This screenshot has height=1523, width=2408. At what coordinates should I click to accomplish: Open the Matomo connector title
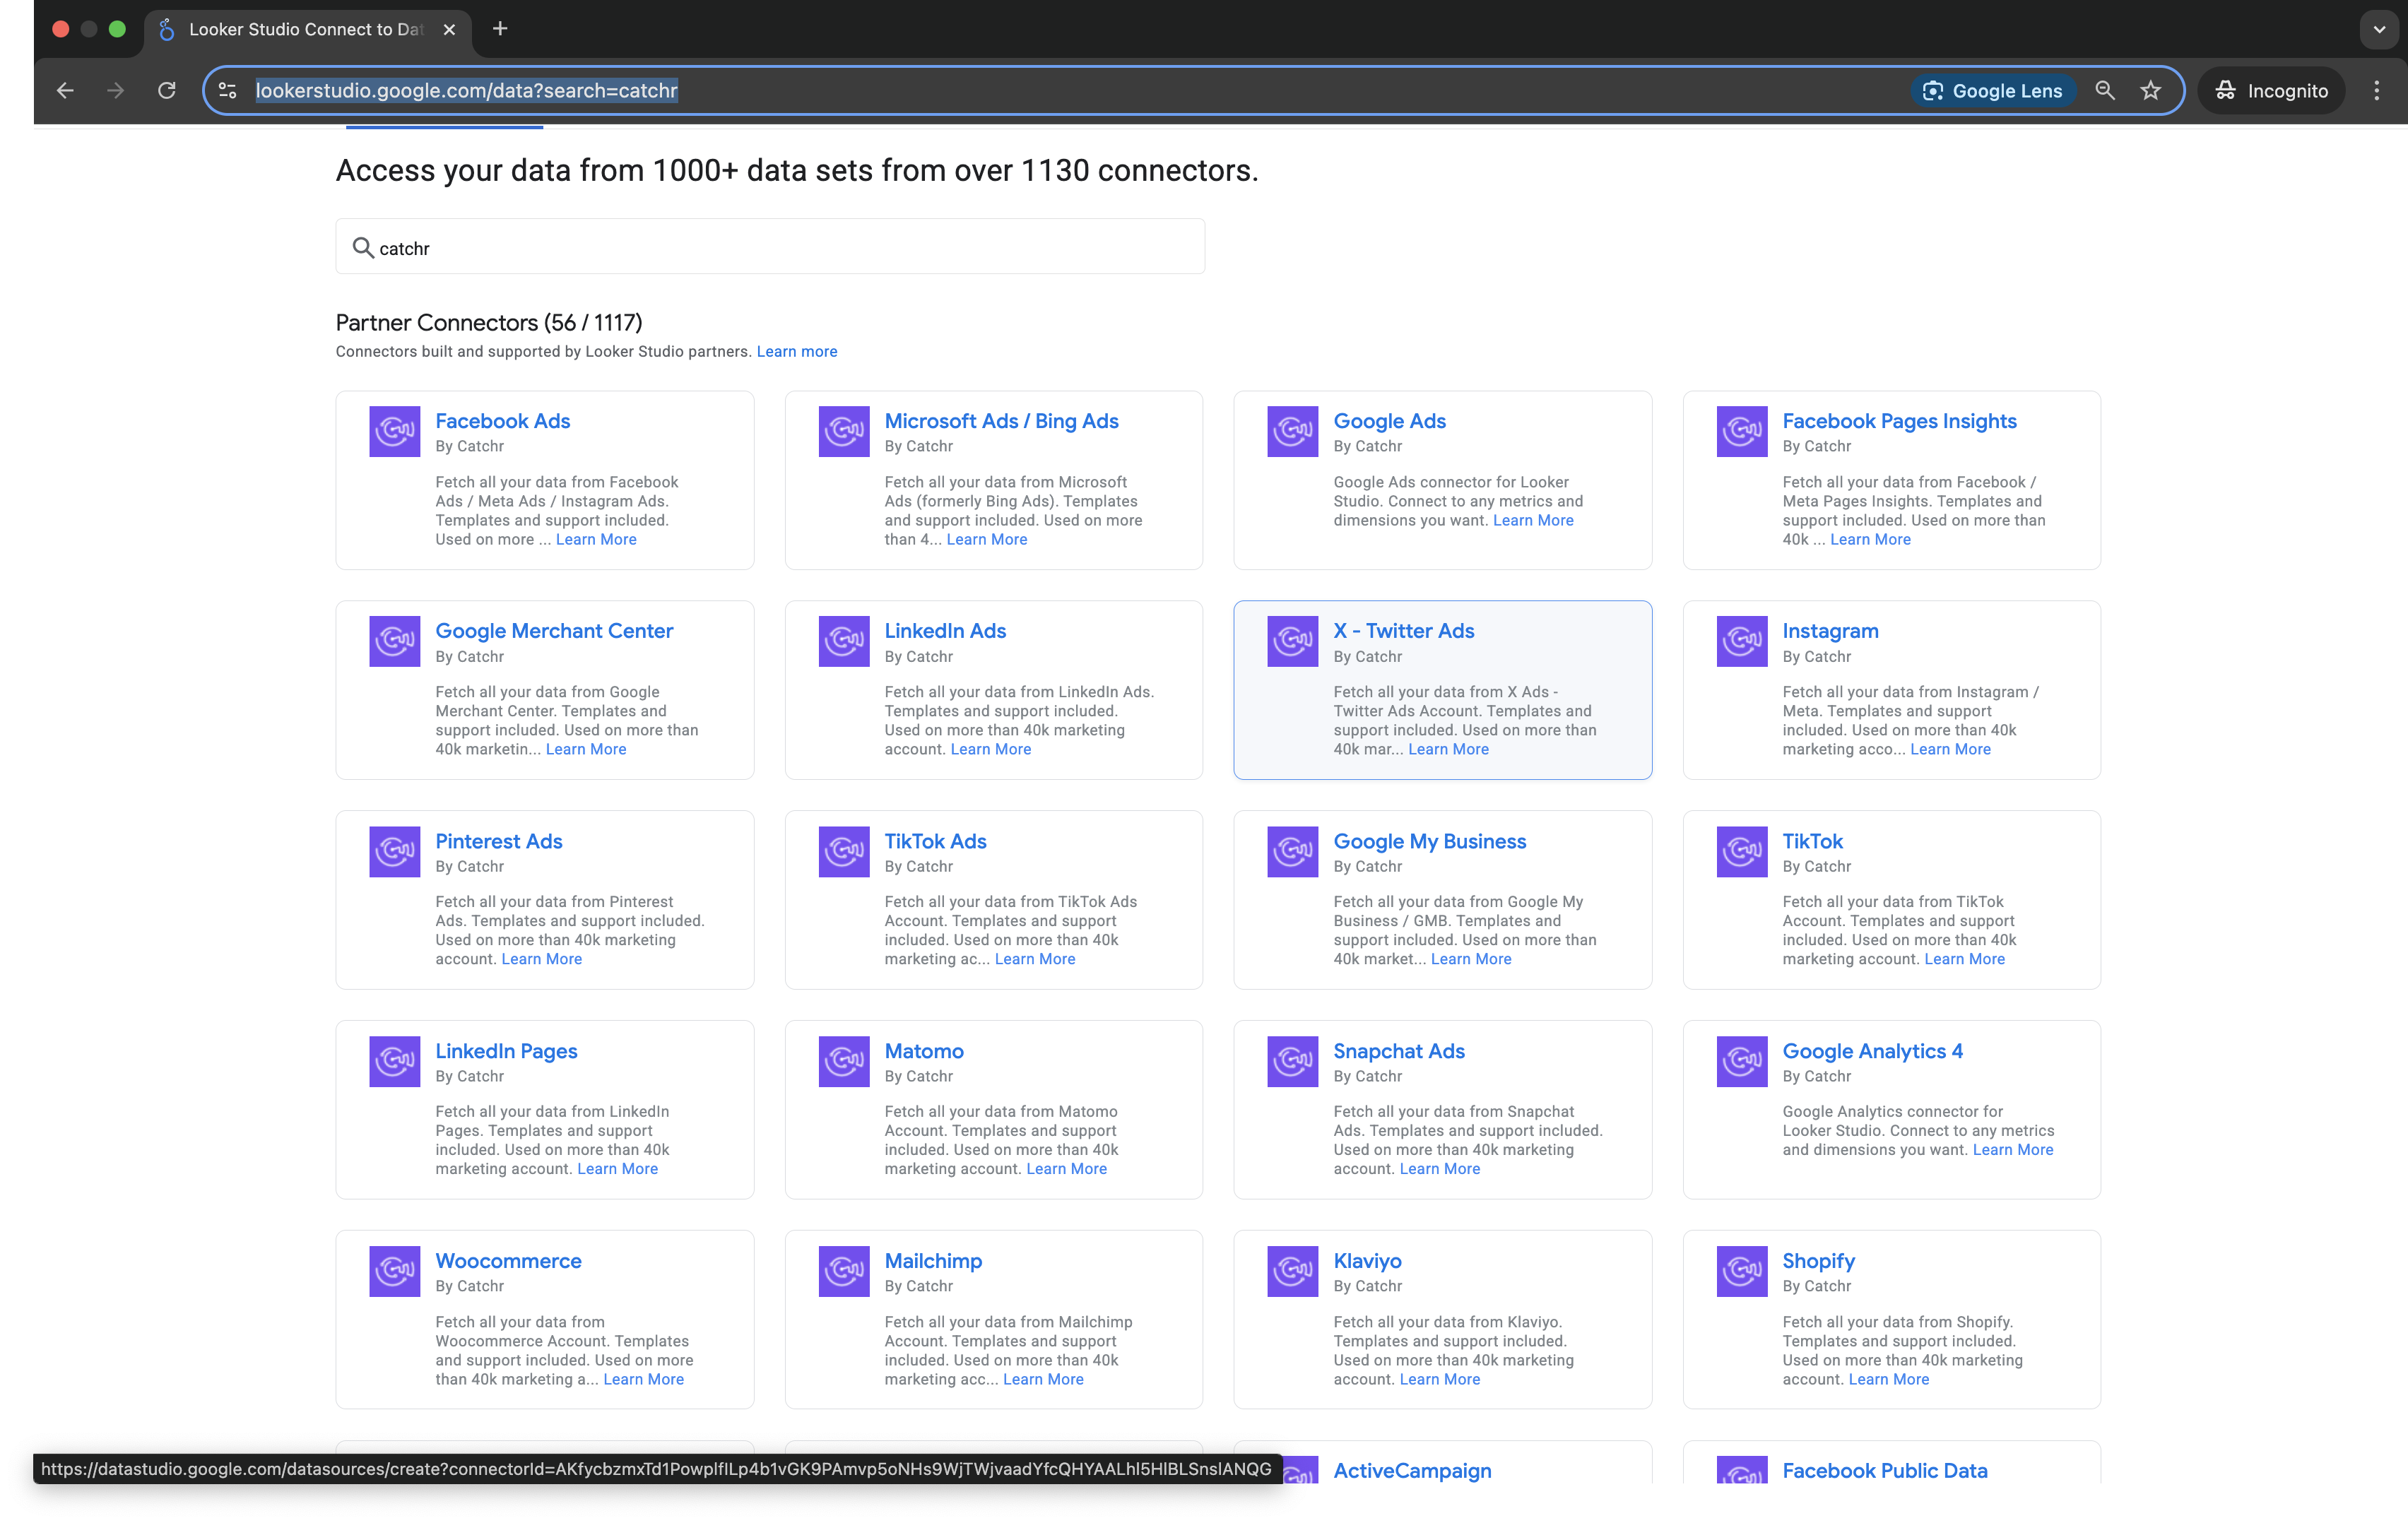click(x=923, y=1051)
